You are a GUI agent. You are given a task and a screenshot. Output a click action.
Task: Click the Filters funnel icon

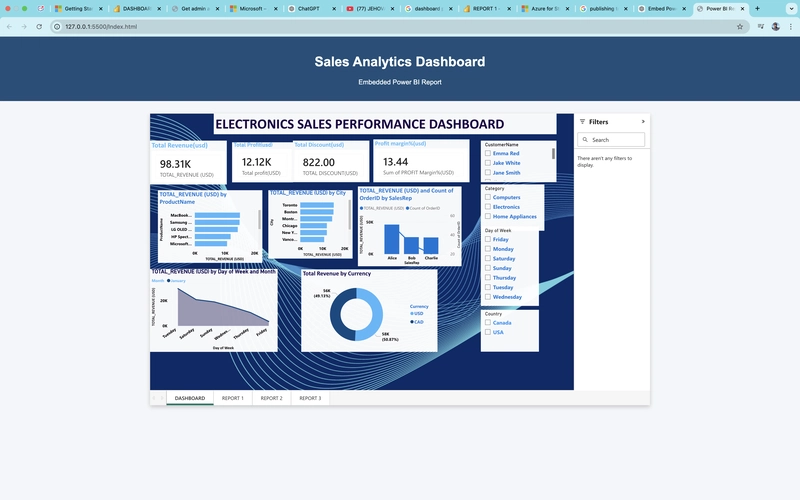582,121
